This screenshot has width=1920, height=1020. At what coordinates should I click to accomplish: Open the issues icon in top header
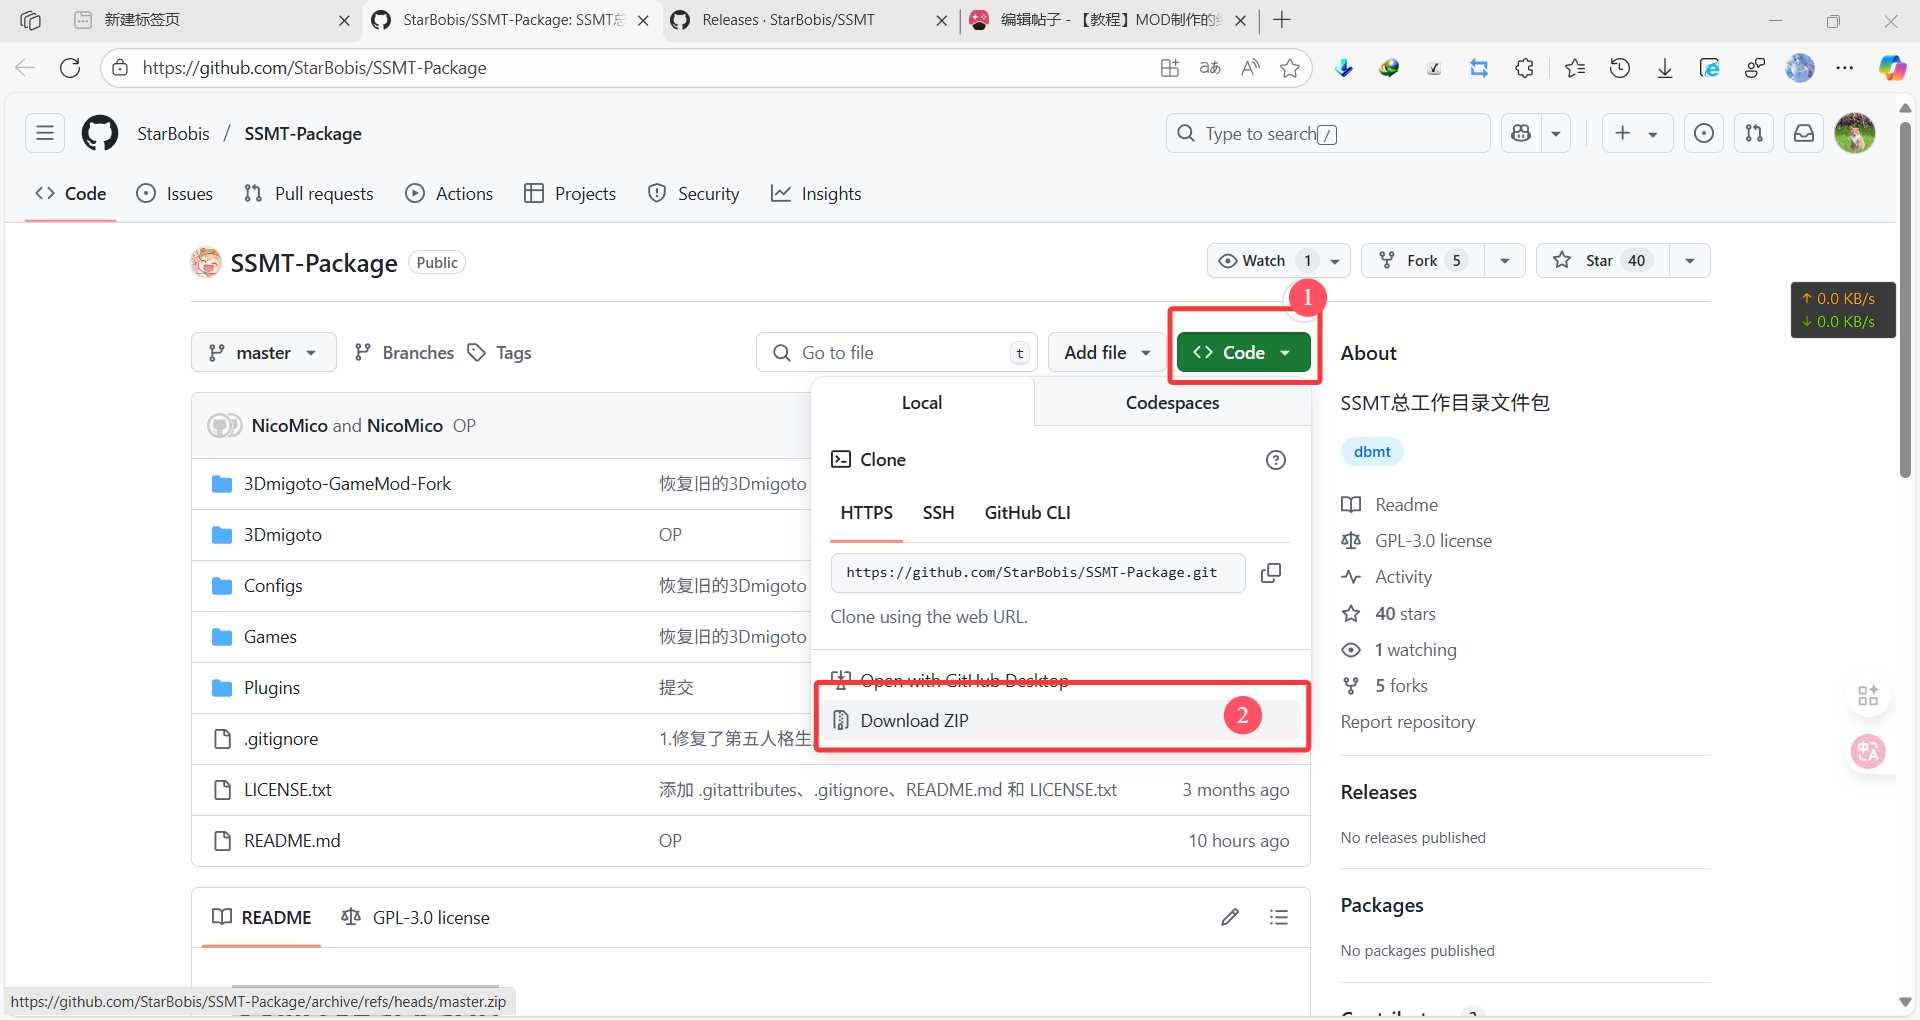1703,134
